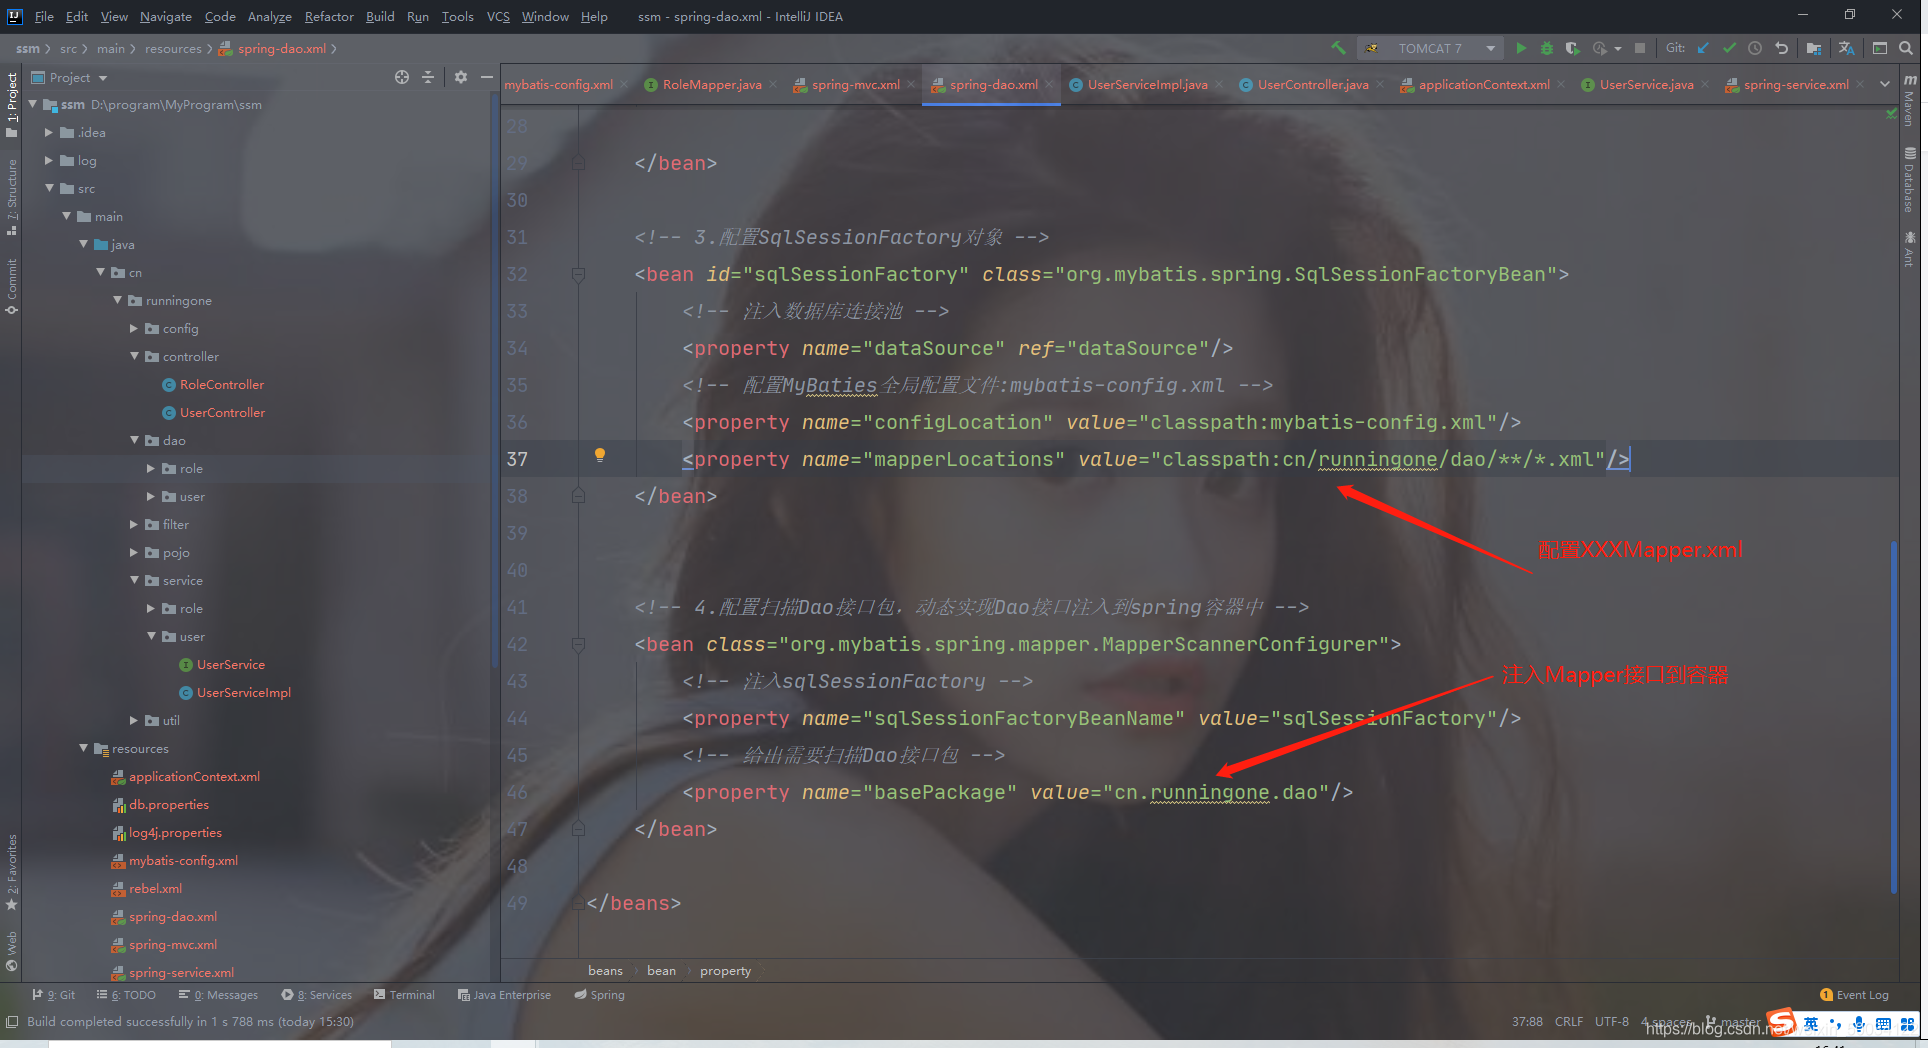
Task: Click the Build Project hammer icon
Action: tap(1338, 48)
